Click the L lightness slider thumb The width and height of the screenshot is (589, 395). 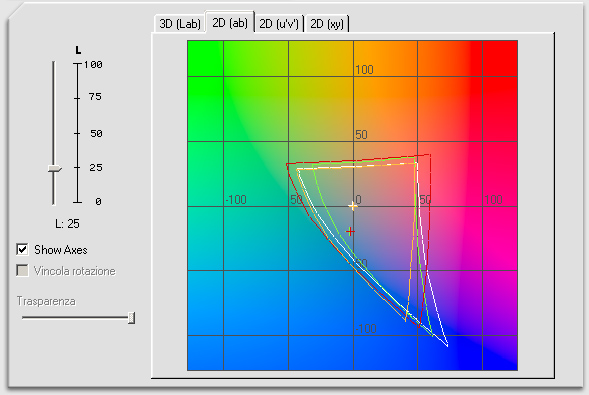tap(55, 169)
